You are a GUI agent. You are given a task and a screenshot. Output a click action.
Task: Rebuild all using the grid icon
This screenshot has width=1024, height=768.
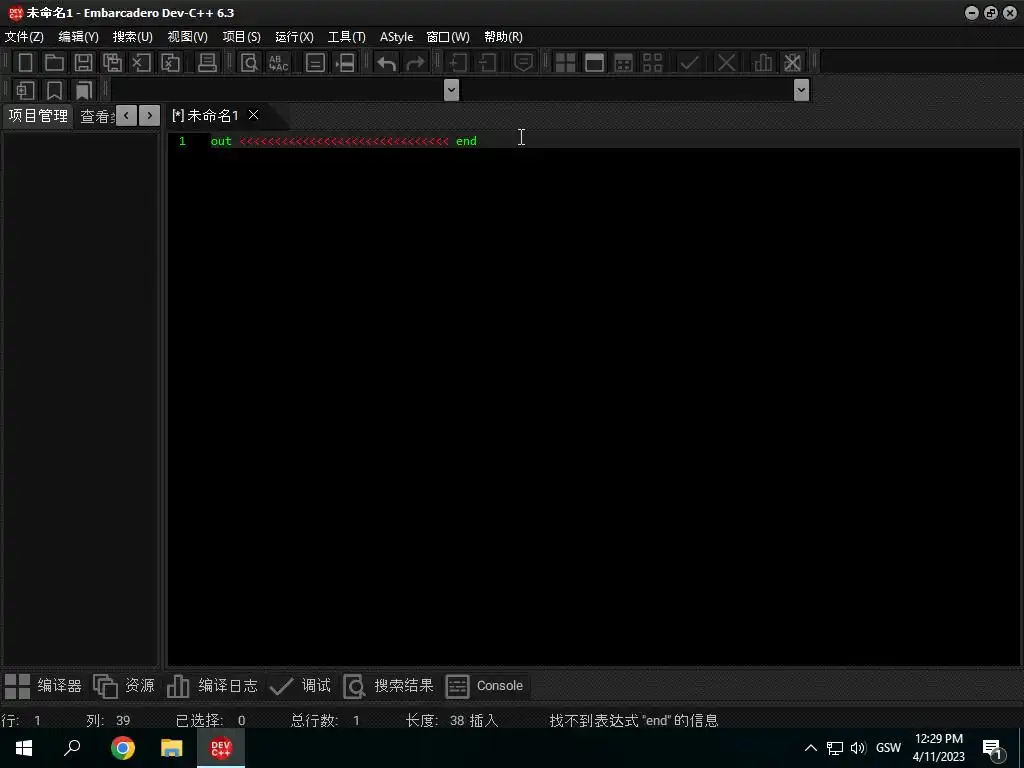point(652,63)
